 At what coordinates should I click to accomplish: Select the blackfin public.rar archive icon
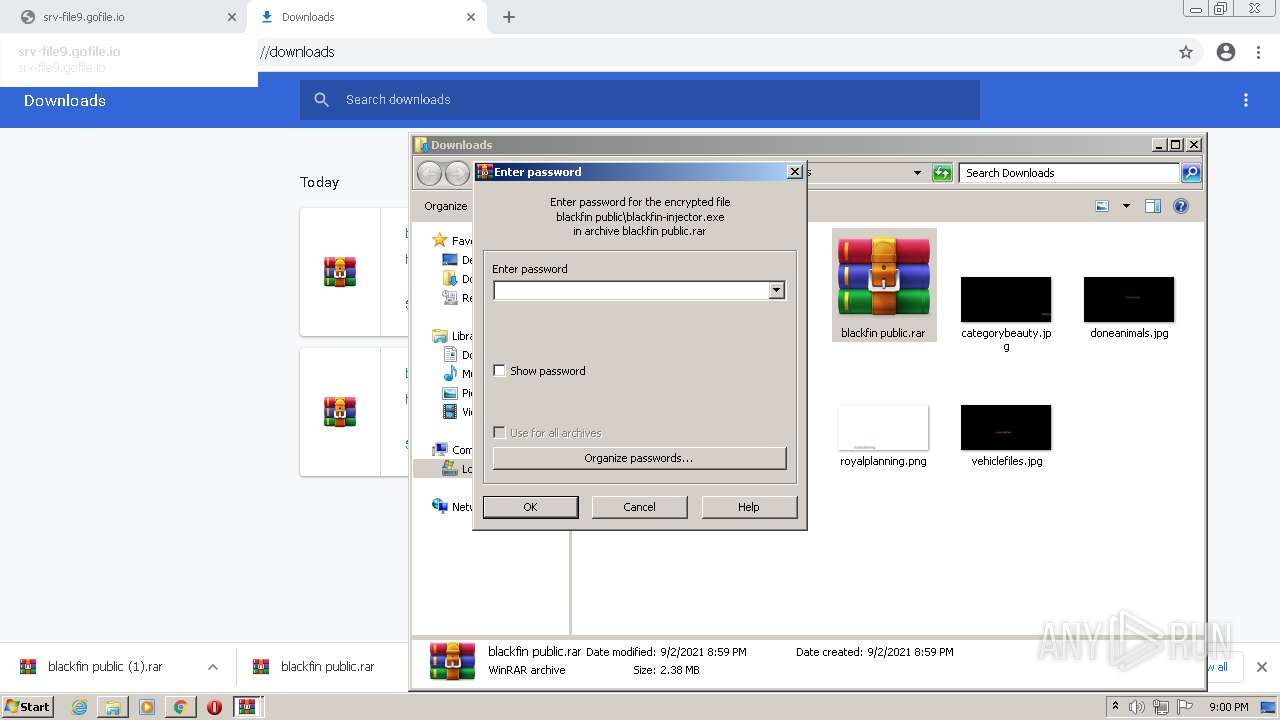[x=884, y=278]
